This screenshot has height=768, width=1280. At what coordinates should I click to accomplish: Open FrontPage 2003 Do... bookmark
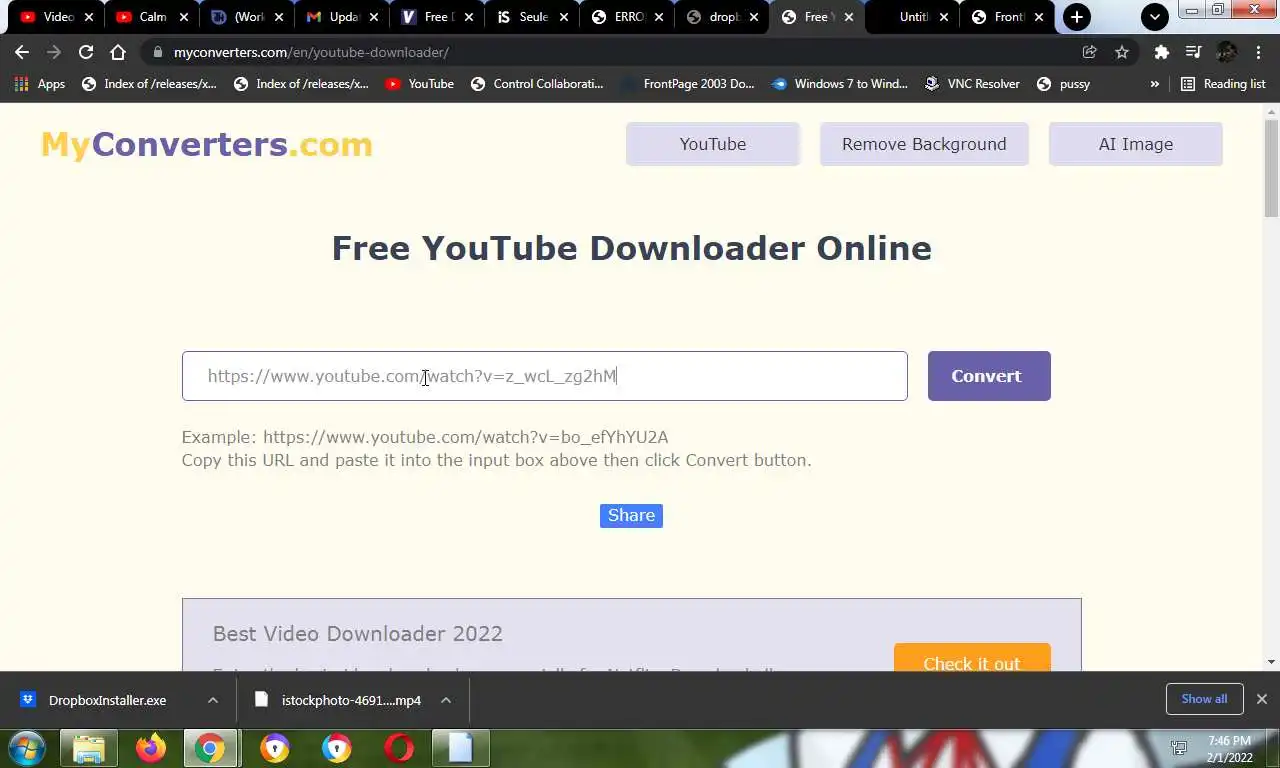coord(688,84)
